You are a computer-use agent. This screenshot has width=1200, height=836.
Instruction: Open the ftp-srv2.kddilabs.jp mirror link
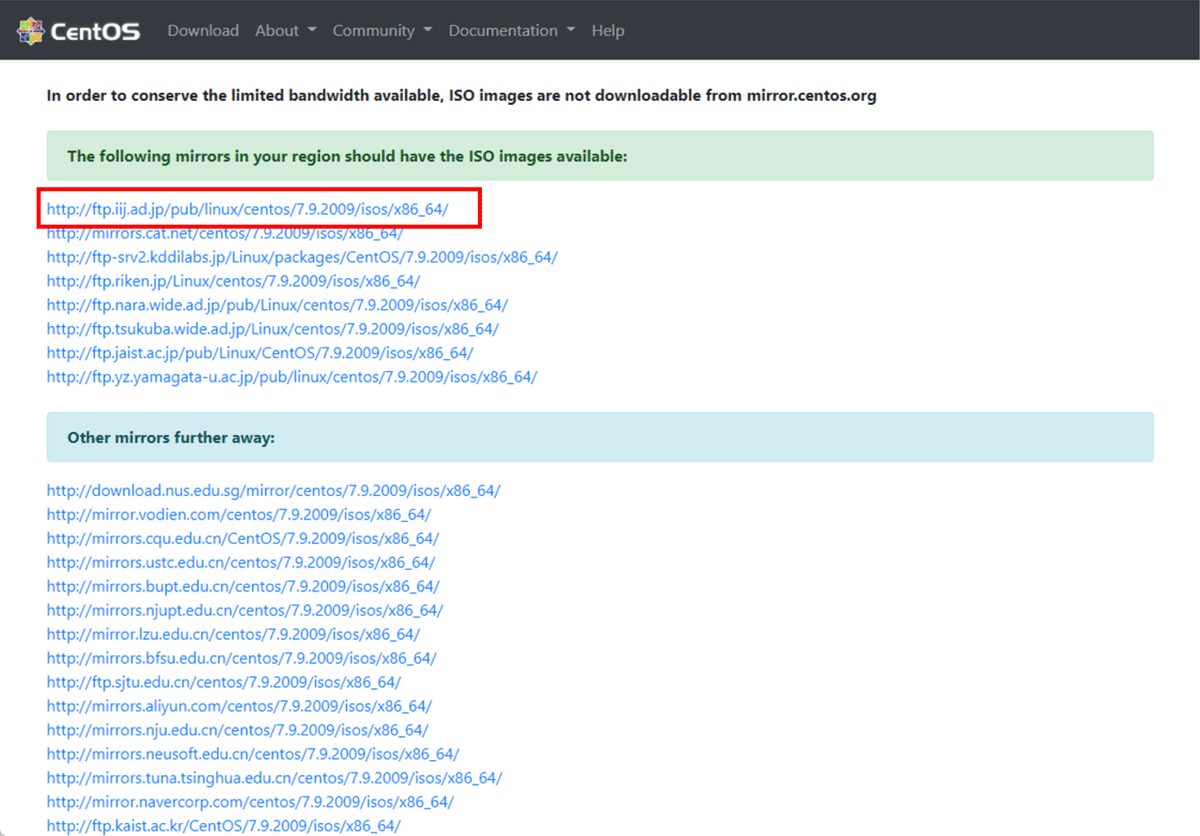click(x=302, y=257)
